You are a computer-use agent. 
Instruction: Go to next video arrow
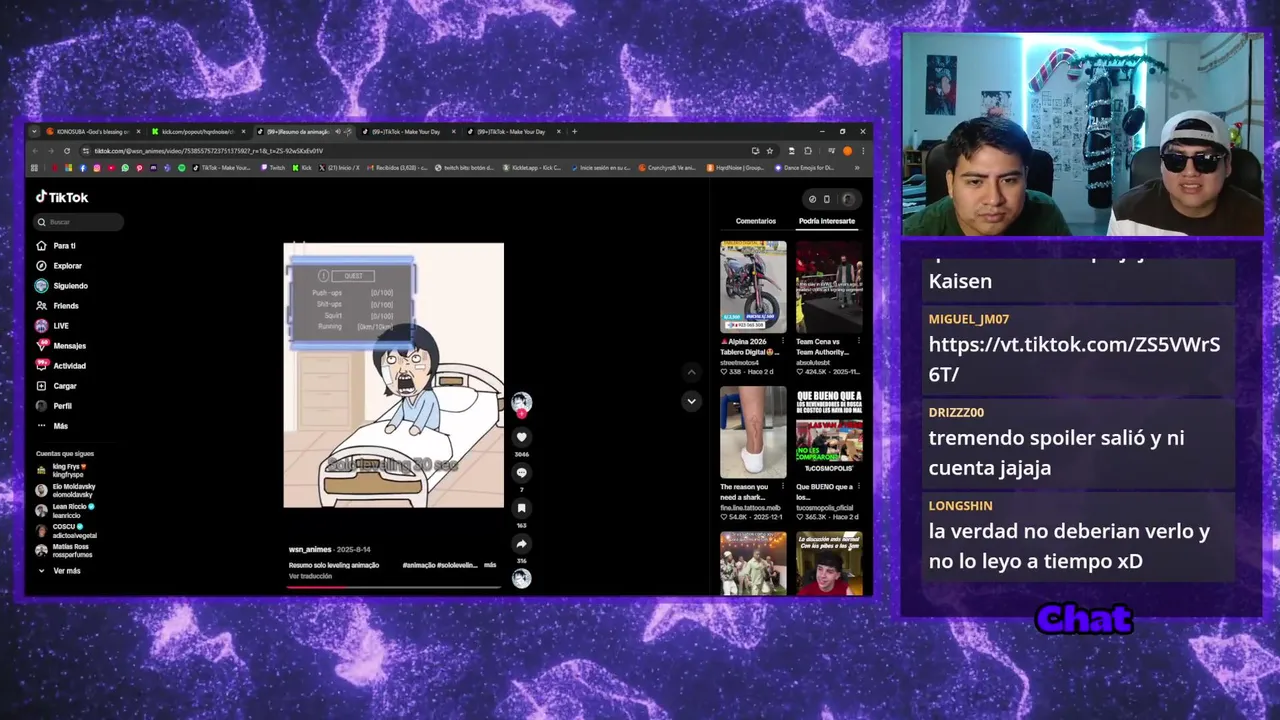[691, 401]
